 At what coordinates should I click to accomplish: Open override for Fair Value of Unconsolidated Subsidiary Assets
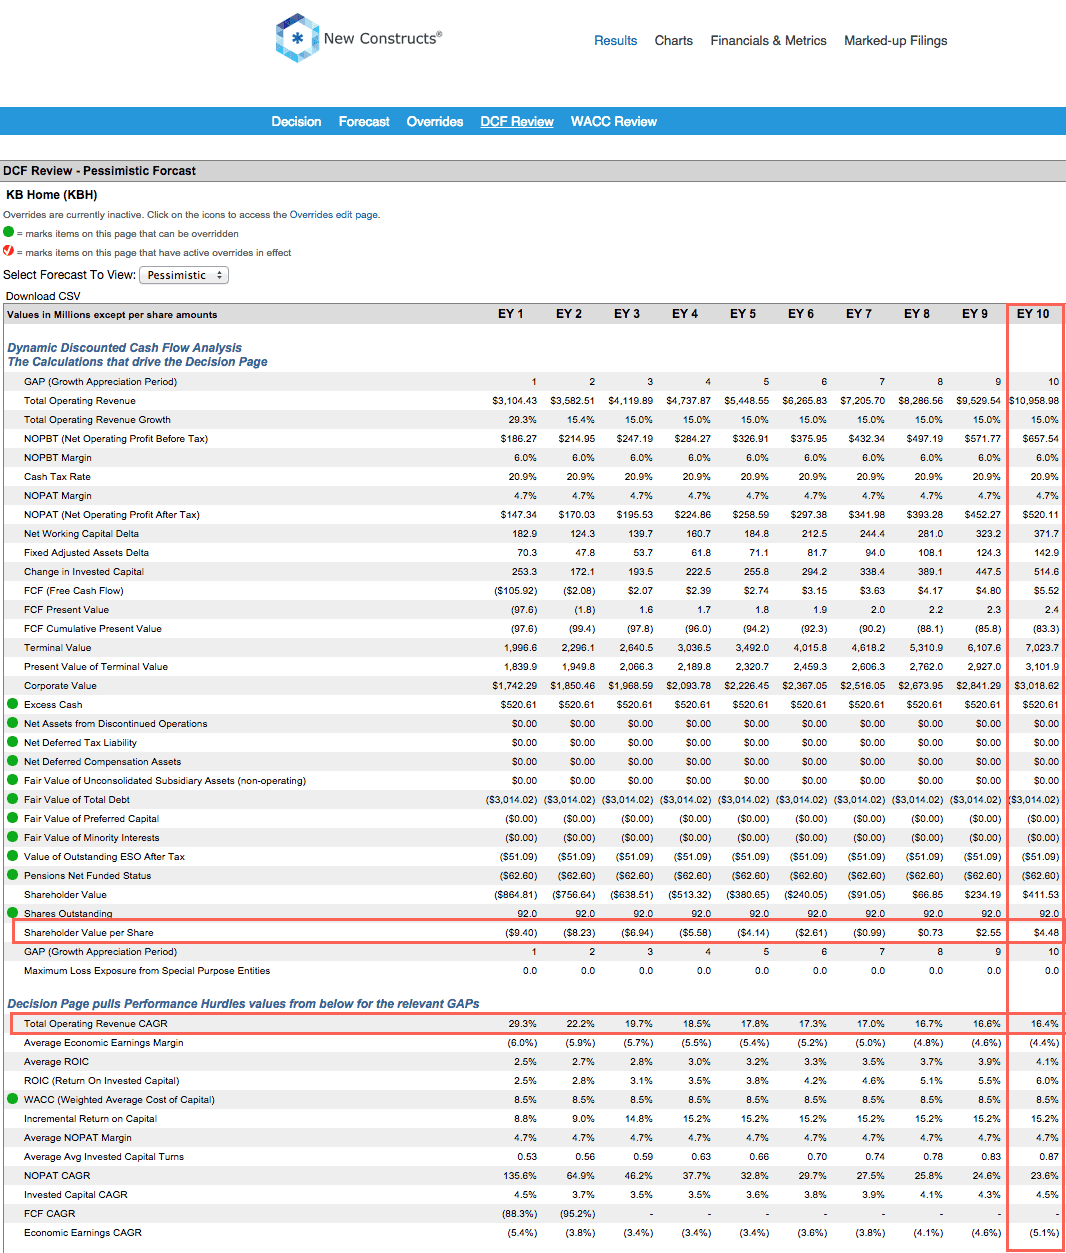pos(12,780)
